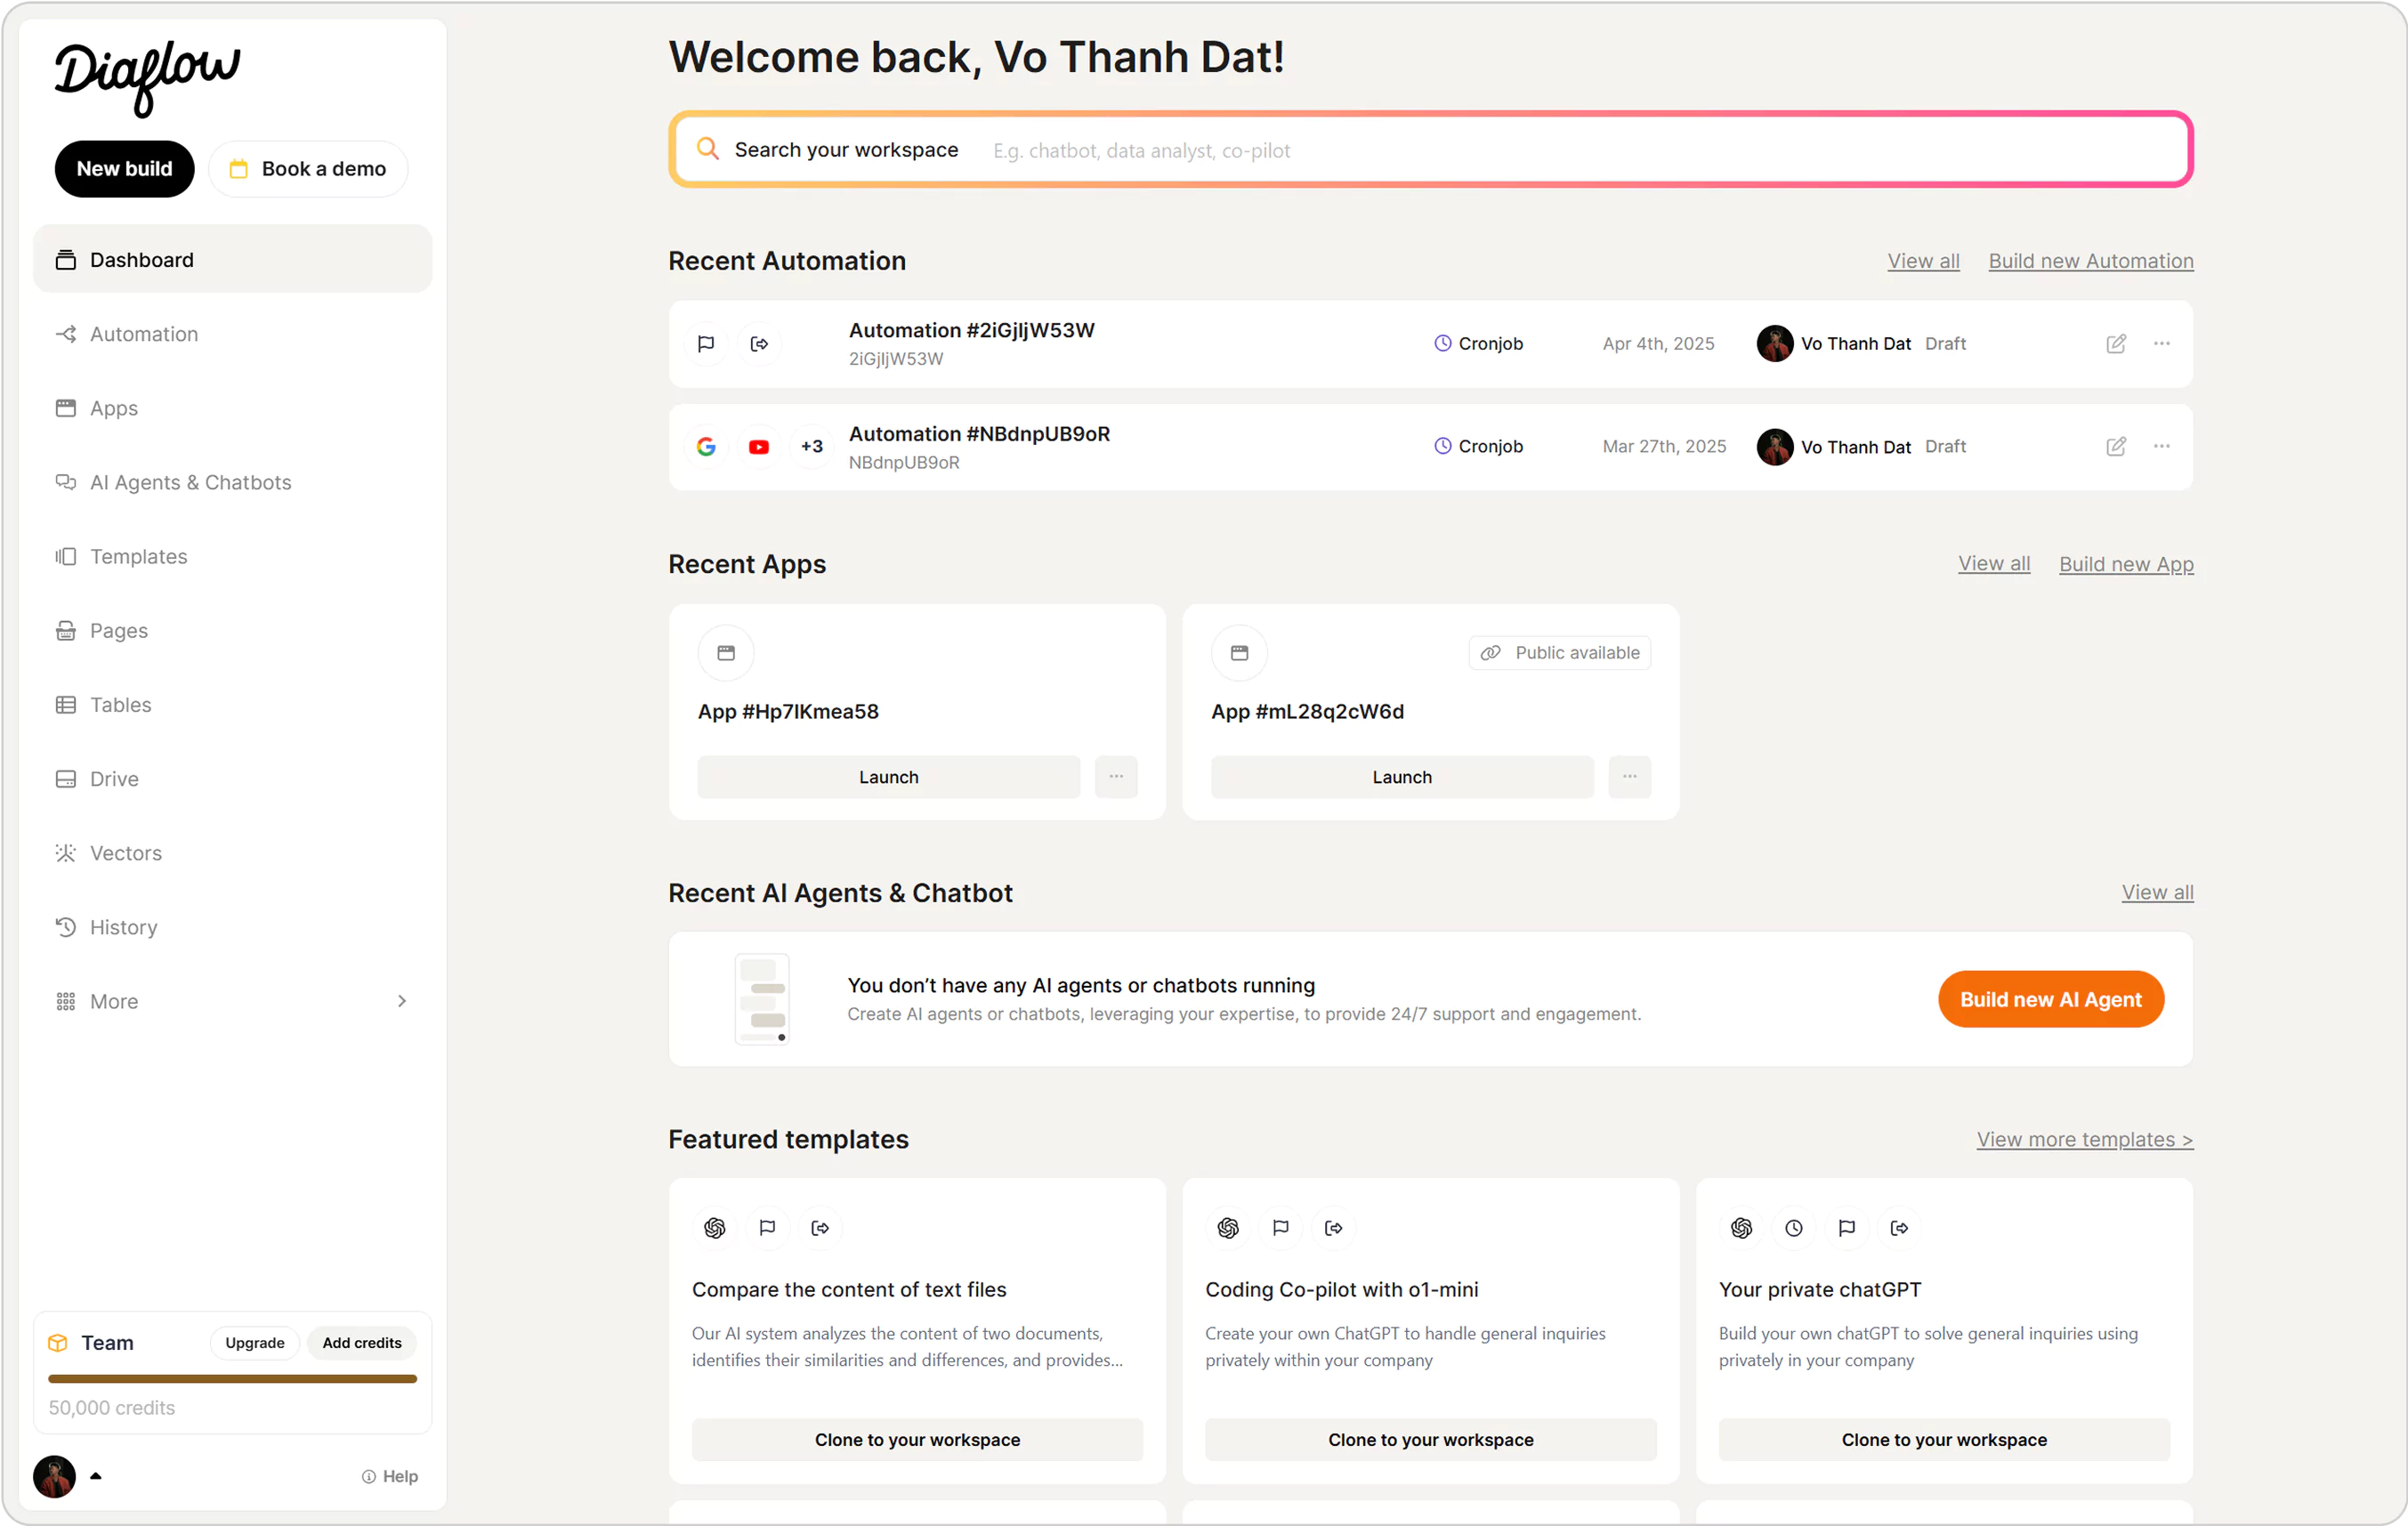Select the Automation sidebar icon
The width and height of the screenshot is (2408, 1526).
pos(65,333)
